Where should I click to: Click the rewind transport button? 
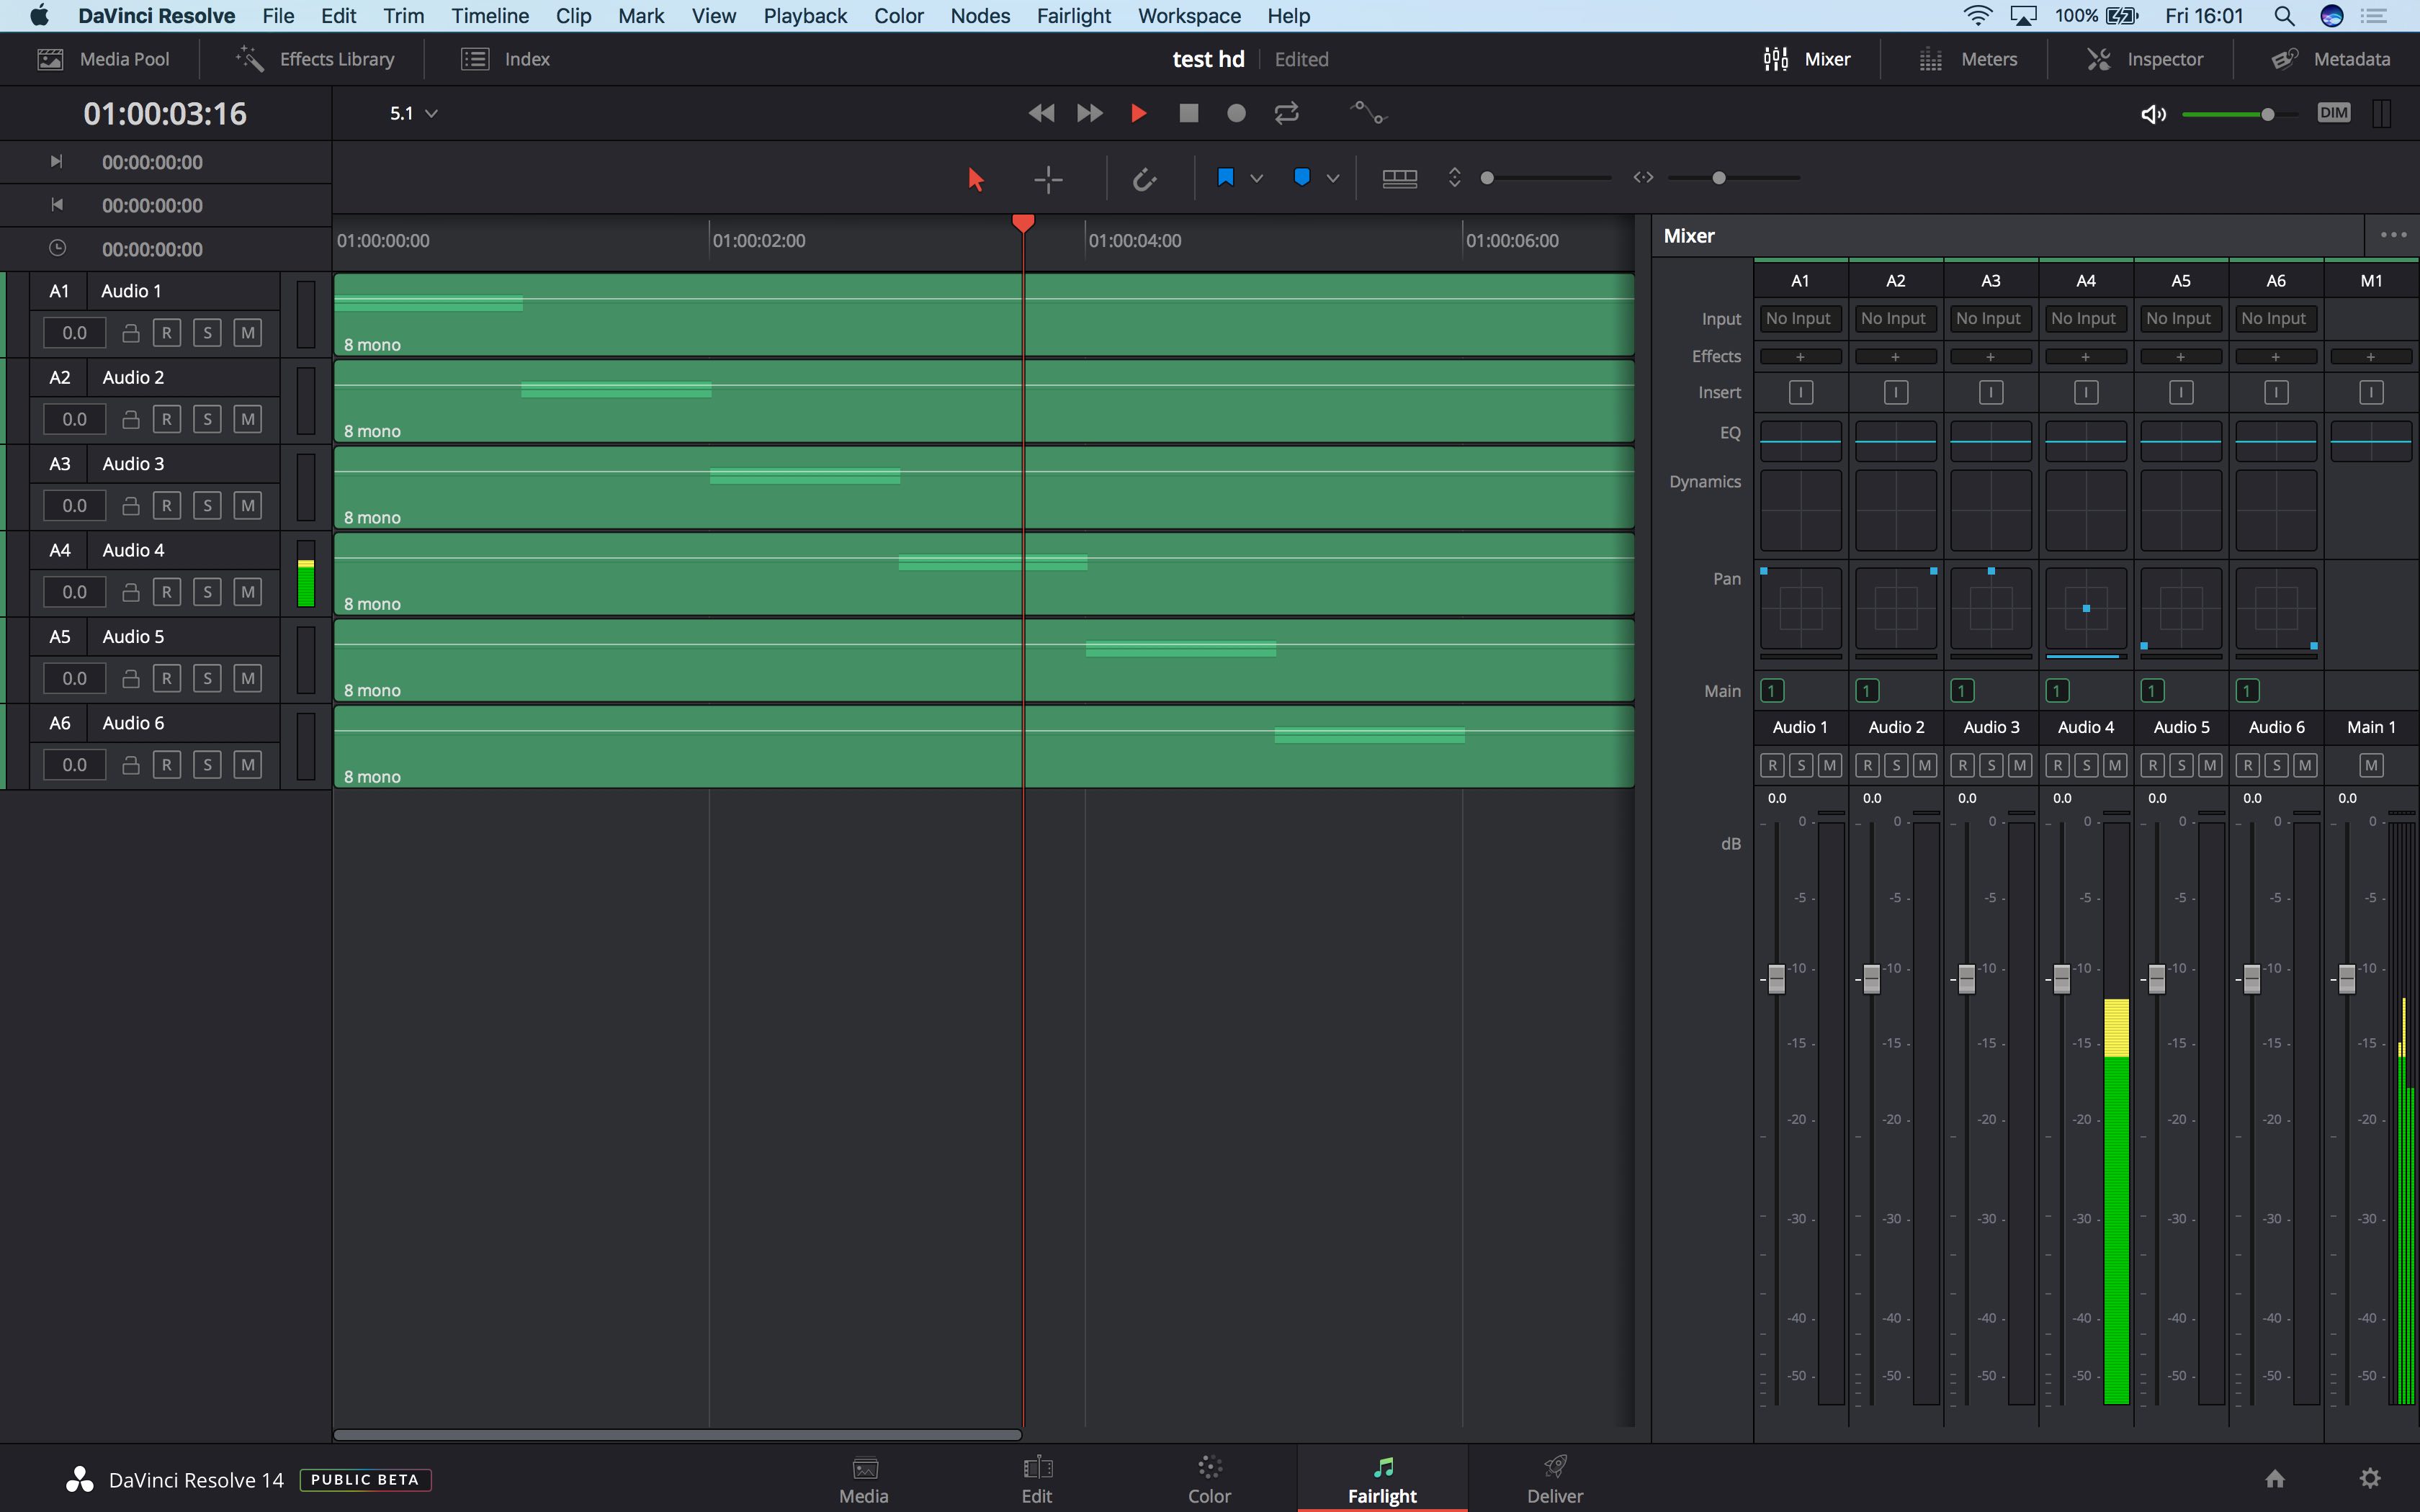[1041, 113]
